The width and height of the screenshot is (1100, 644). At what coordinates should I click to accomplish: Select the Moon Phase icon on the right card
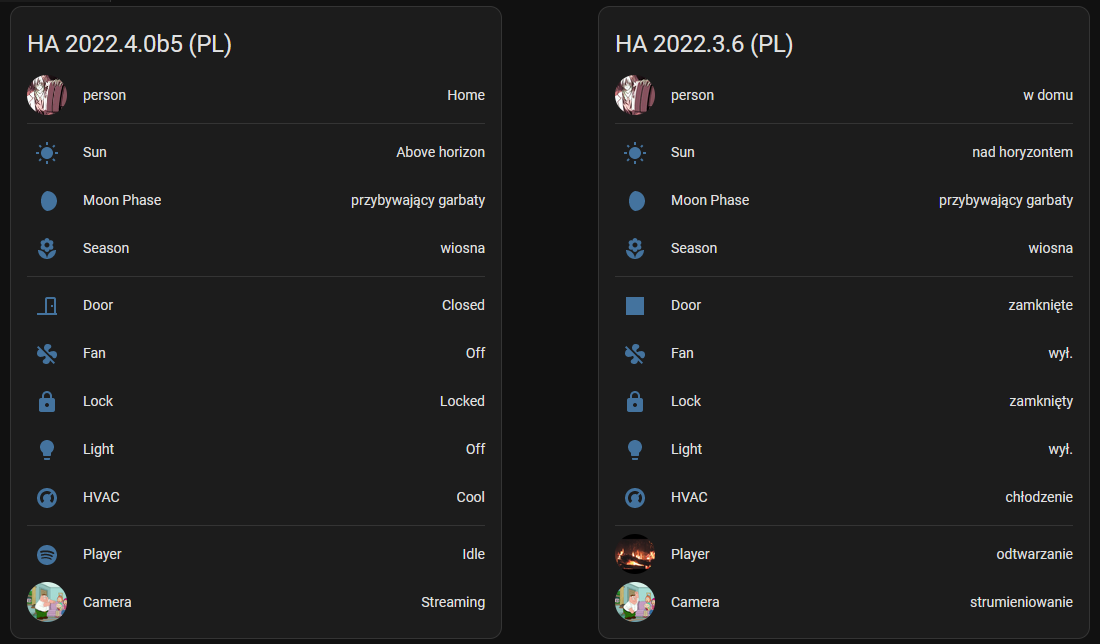tap(635, 200)
